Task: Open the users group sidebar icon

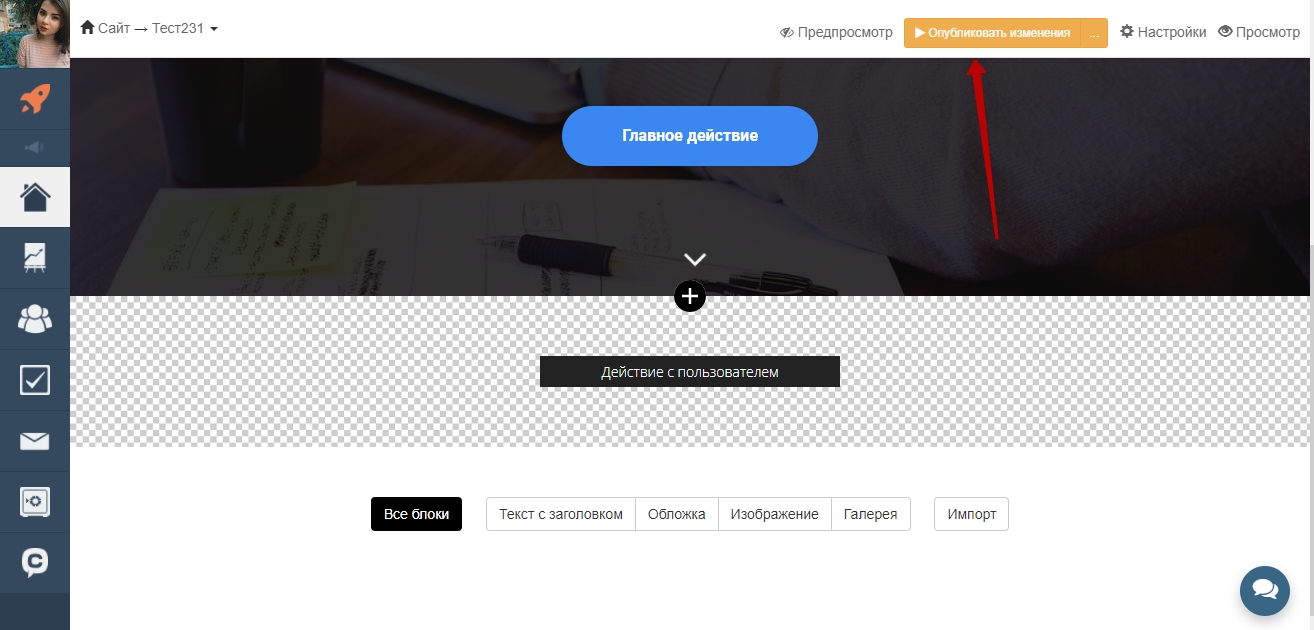Action: pyautogui.click(x=35, y=319)
